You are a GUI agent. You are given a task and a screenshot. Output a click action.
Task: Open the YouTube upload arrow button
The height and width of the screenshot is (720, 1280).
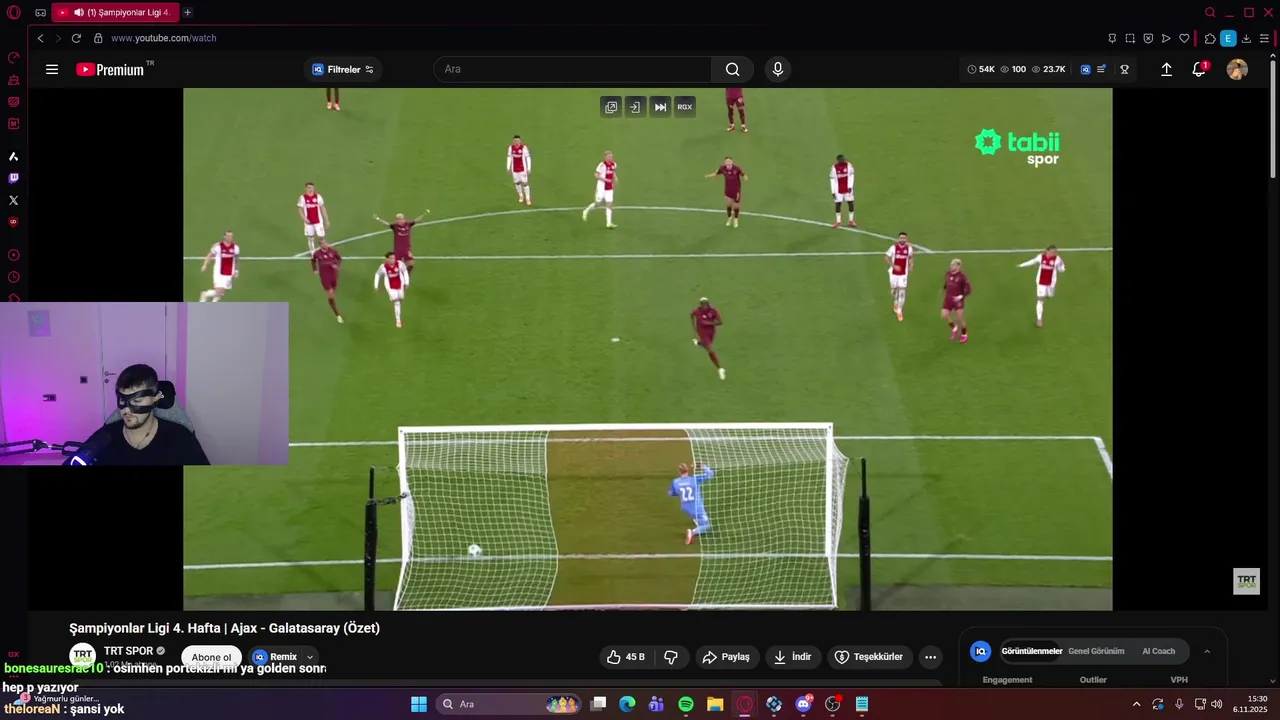[x=1166, y=69]
